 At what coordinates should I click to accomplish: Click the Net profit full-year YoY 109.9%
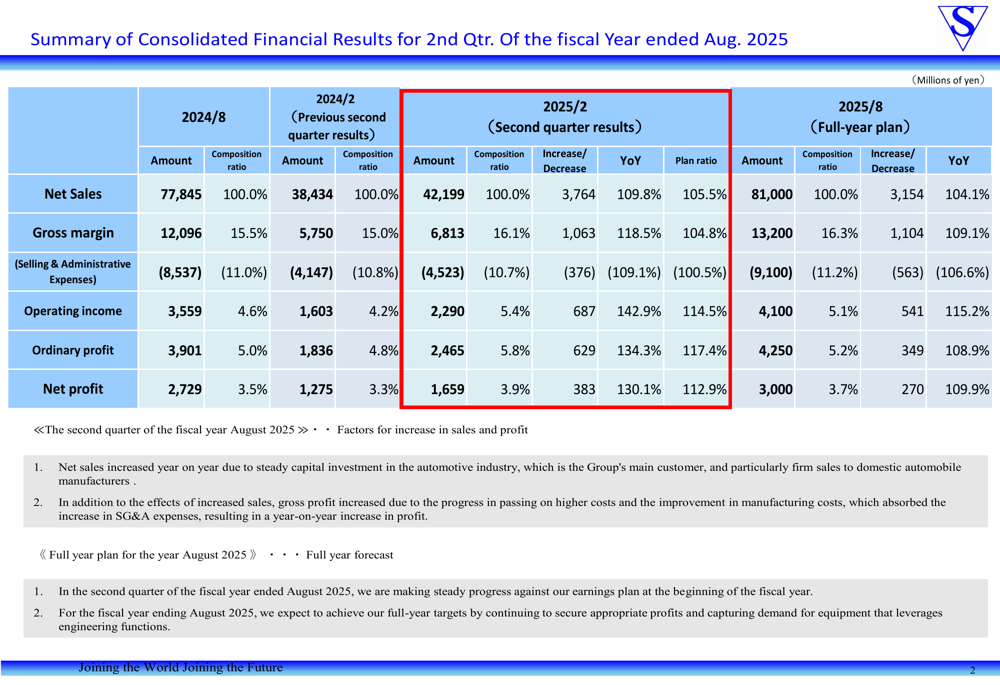[967, 389]
